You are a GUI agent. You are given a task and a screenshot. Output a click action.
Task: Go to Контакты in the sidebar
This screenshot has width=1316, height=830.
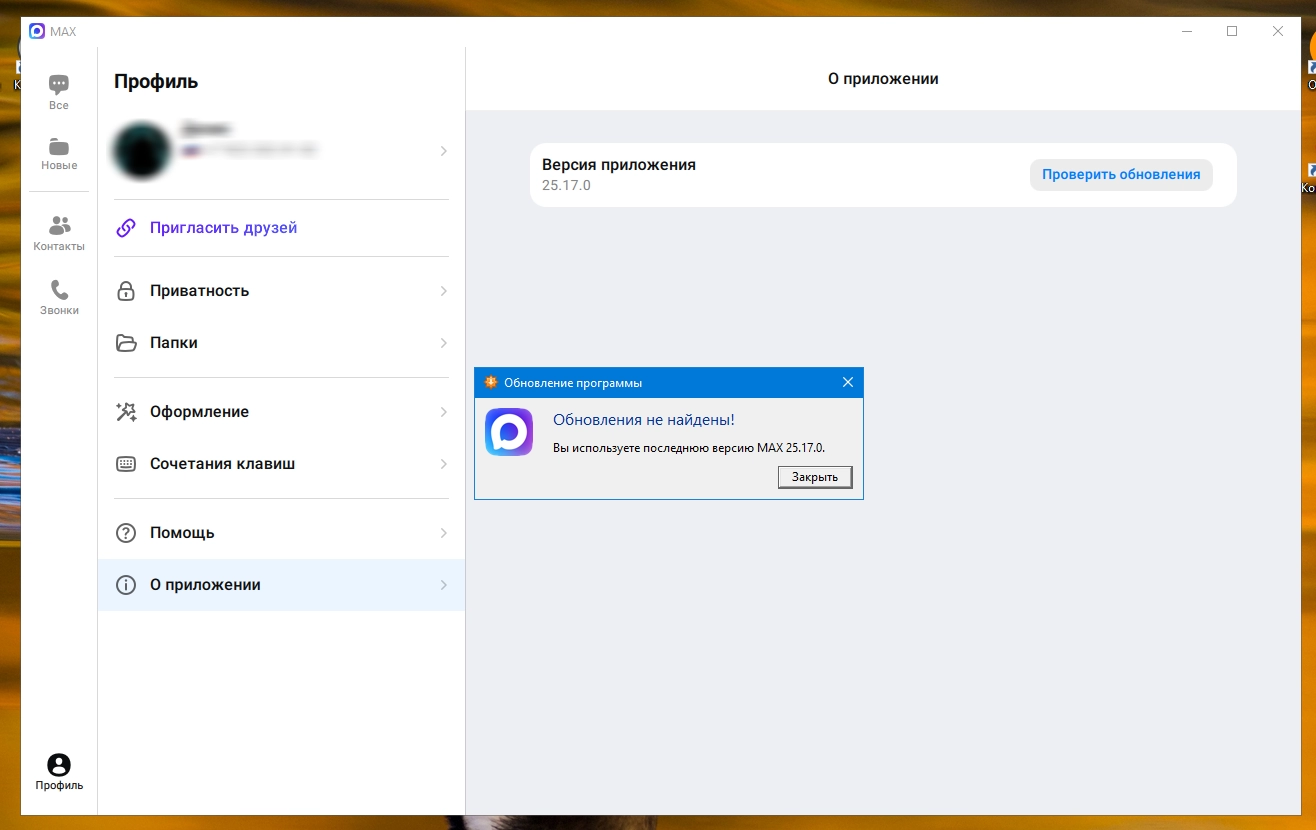pos(59,234)
